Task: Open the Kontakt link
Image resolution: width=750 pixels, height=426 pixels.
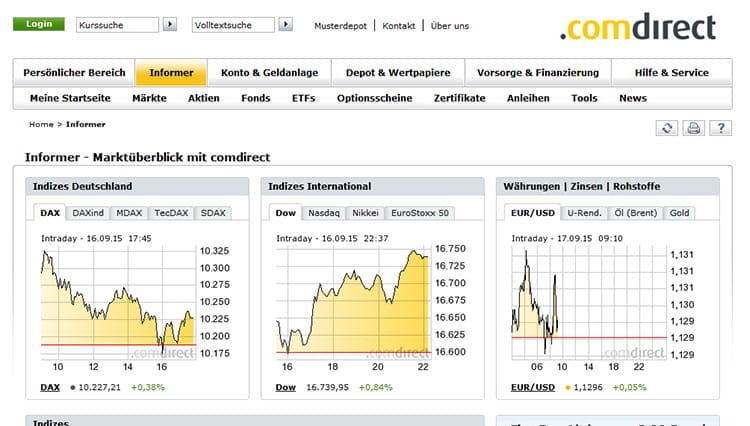Action: [x=398, y=26]
